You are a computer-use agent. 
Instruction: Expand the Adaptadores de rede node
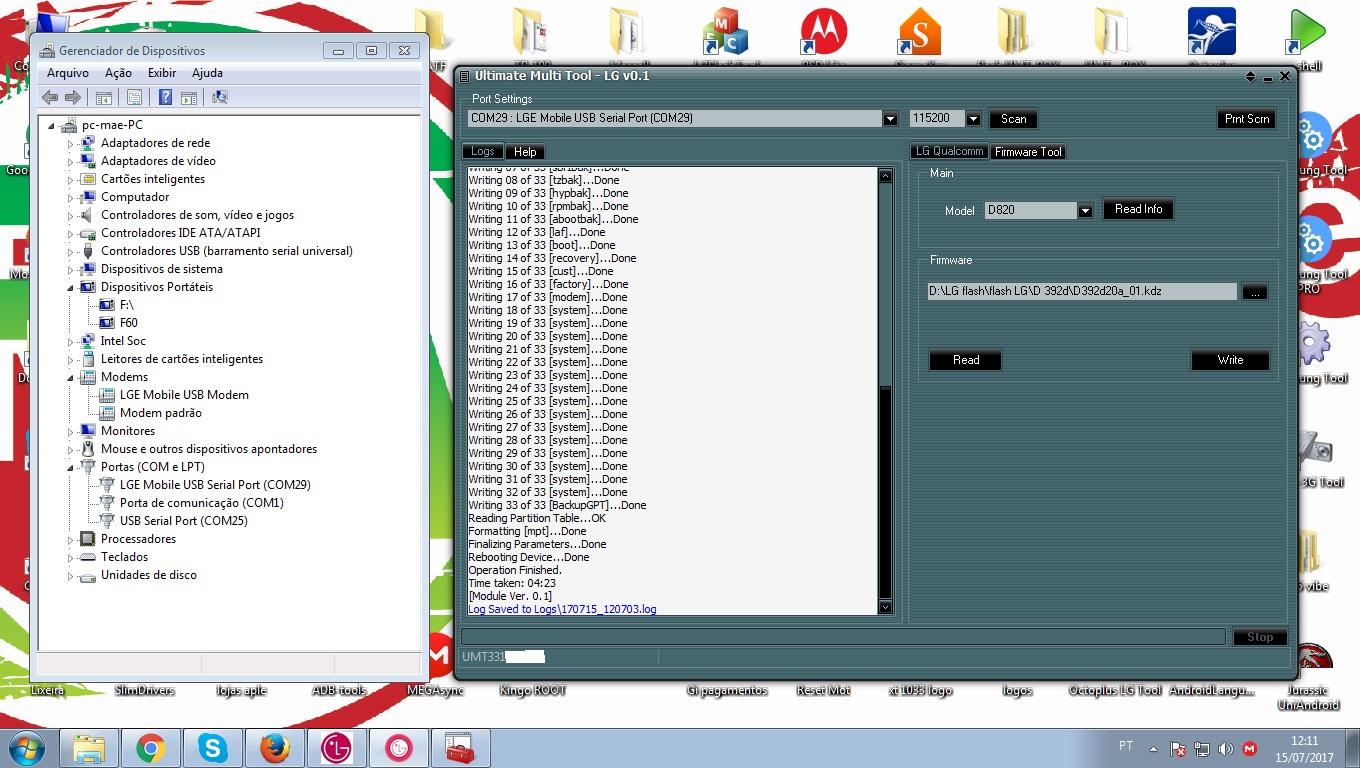coord(71,143)
